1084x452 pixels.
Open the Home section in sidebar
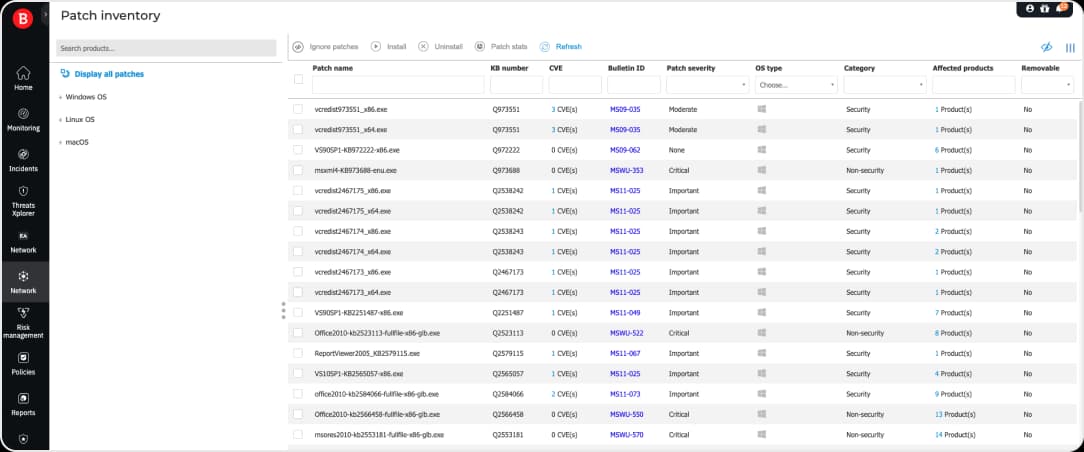click(x=24, y=78)
